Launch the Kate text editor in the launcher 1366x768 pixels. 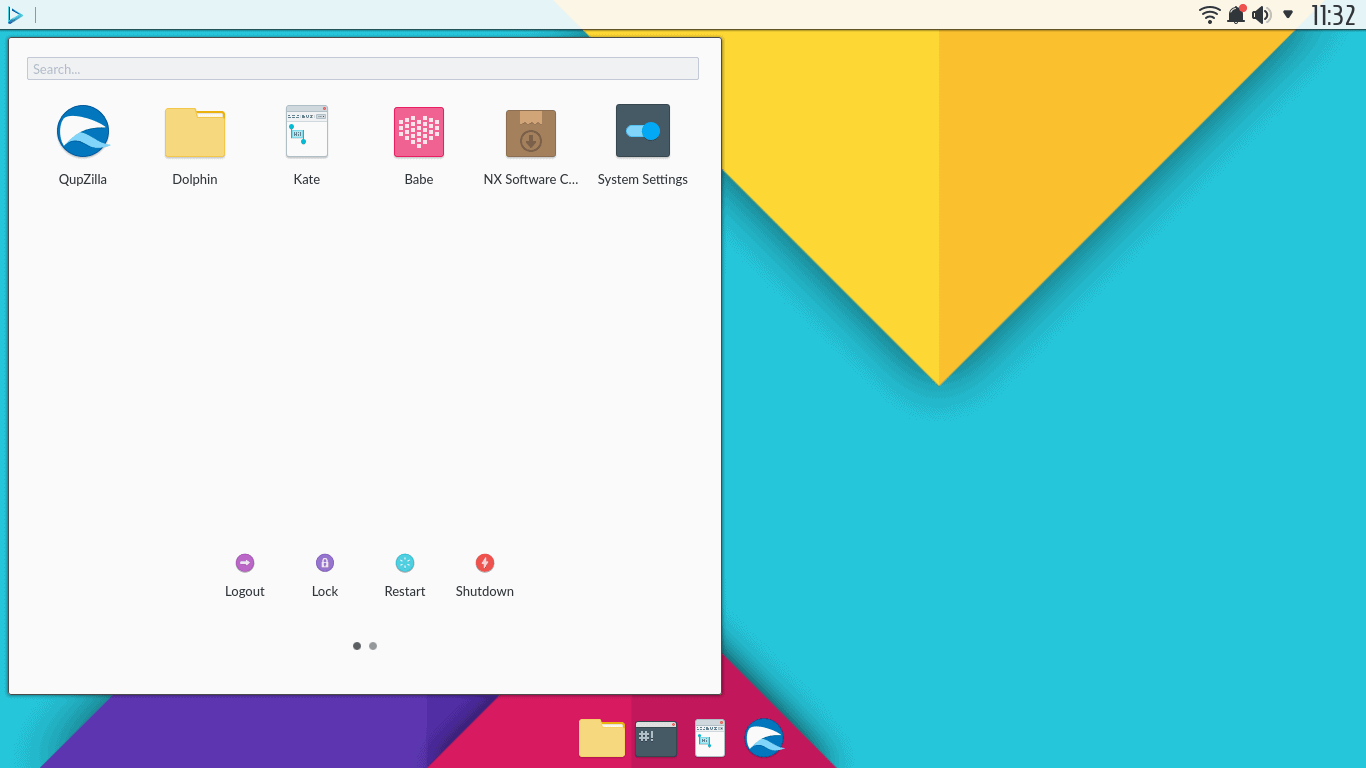pyautogui.click(x=307, y=132)
